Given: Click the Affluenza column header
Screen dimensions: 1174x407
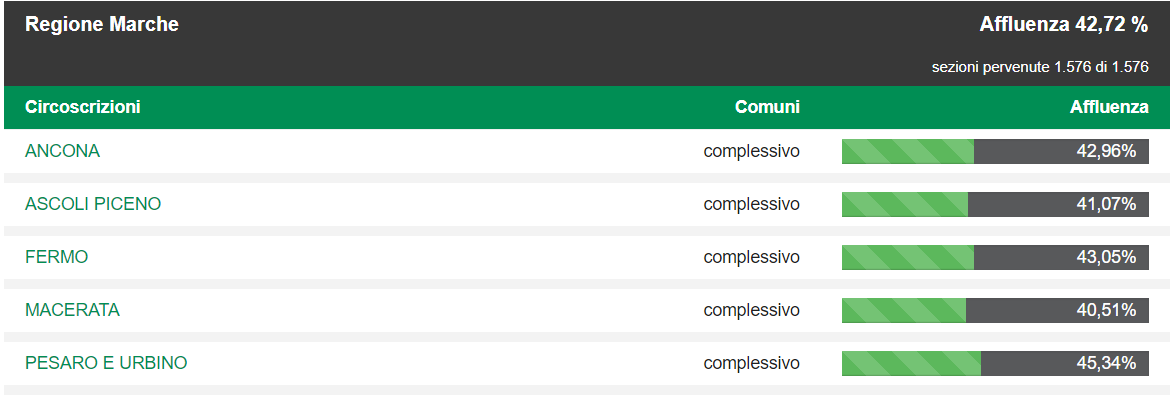Looking at the screenshot, I should click(x=1109, y=107).
